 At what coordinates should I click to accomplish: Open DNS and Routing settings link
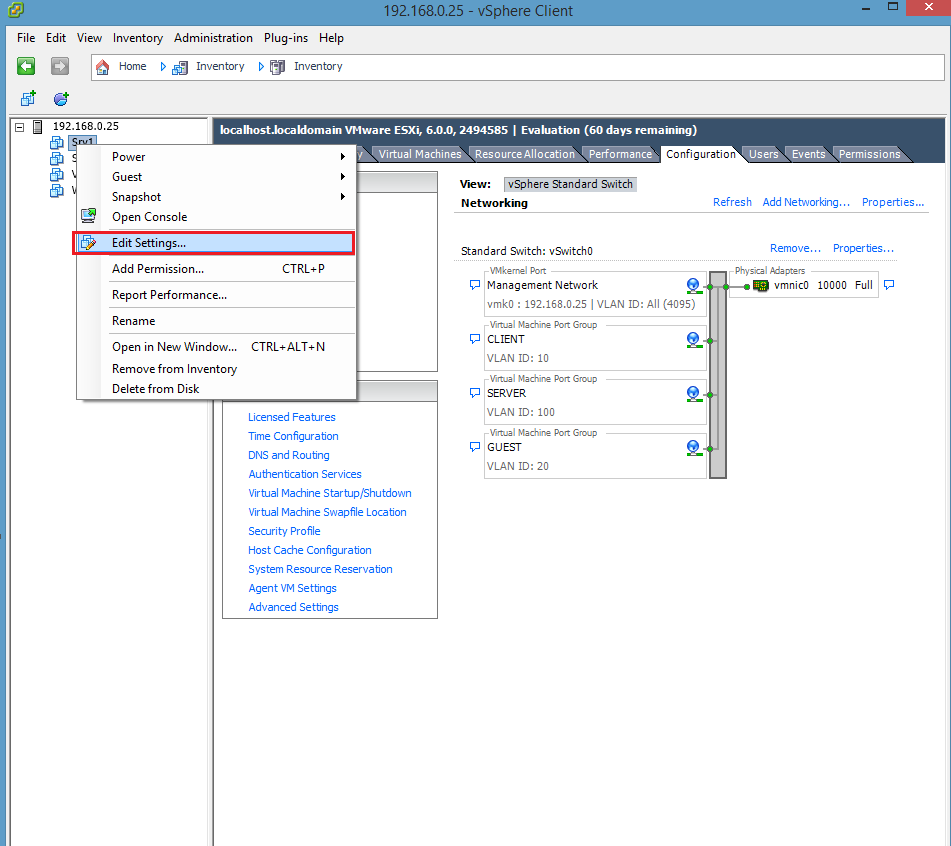tap(289, 455)
